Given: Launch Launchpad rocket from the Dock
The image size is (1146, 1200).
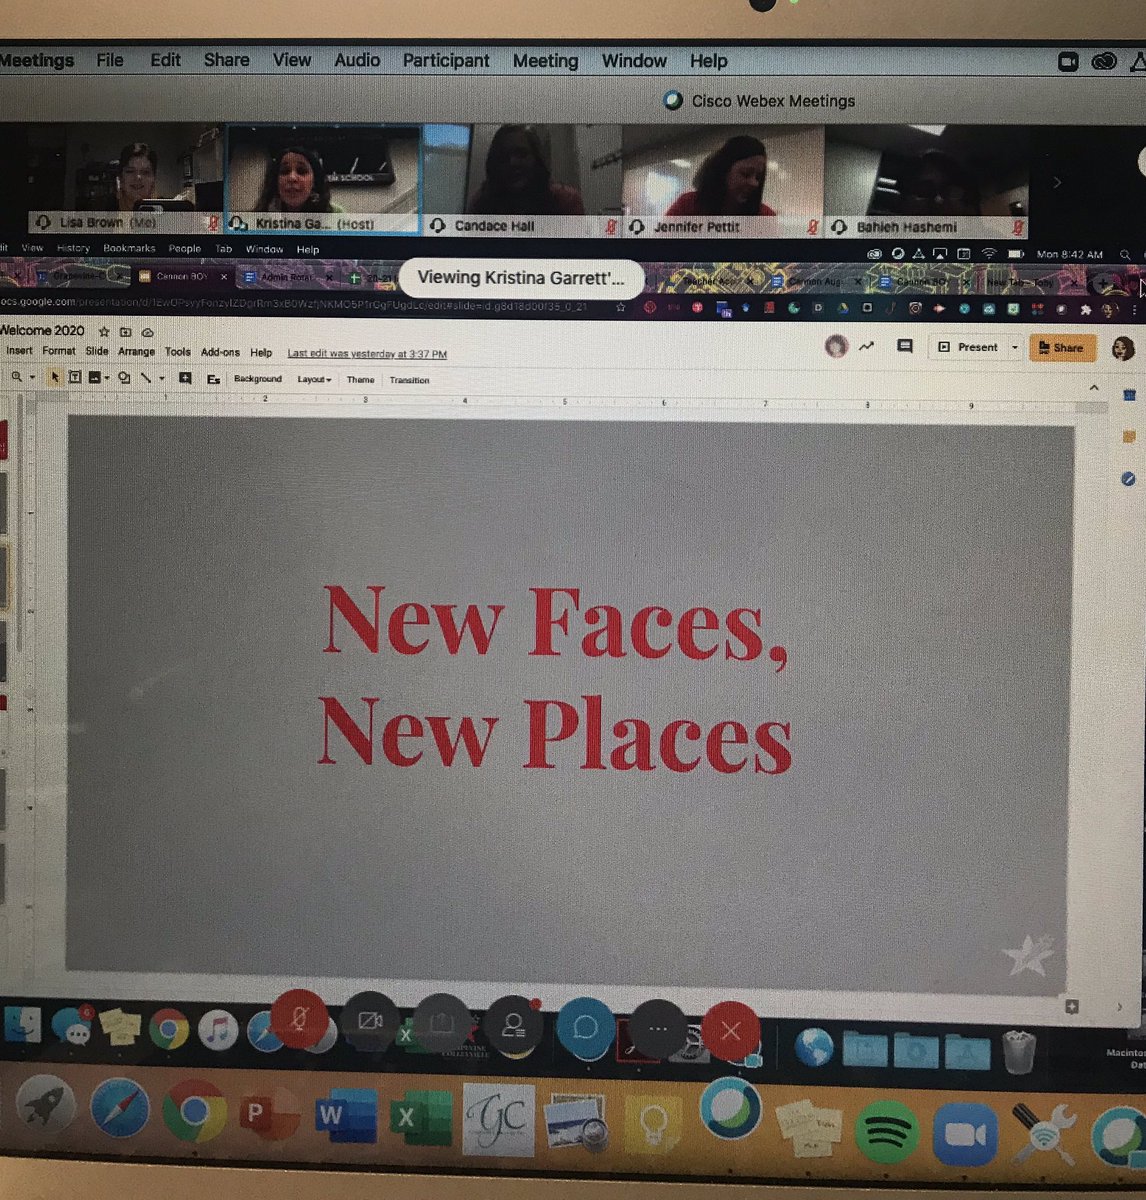Looking at the screenshot, I should [x=44, y=1104].
